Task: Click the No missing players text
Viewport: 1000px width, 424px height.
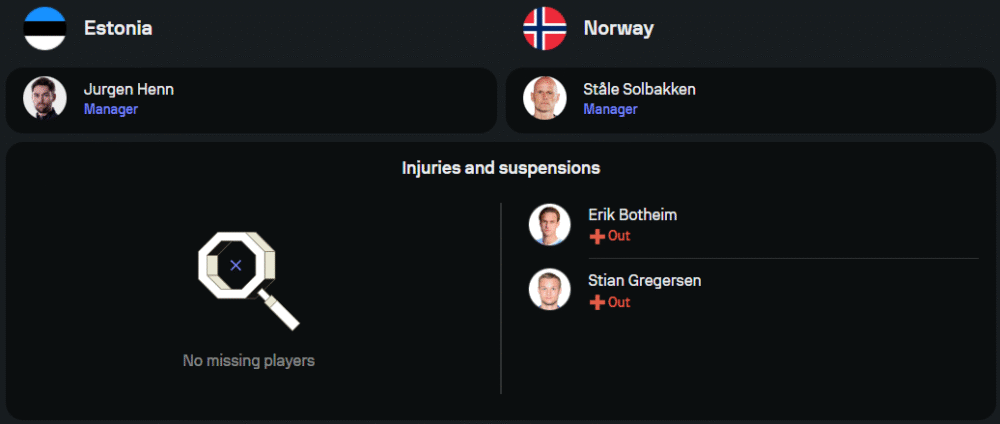Action: [249, 360]
